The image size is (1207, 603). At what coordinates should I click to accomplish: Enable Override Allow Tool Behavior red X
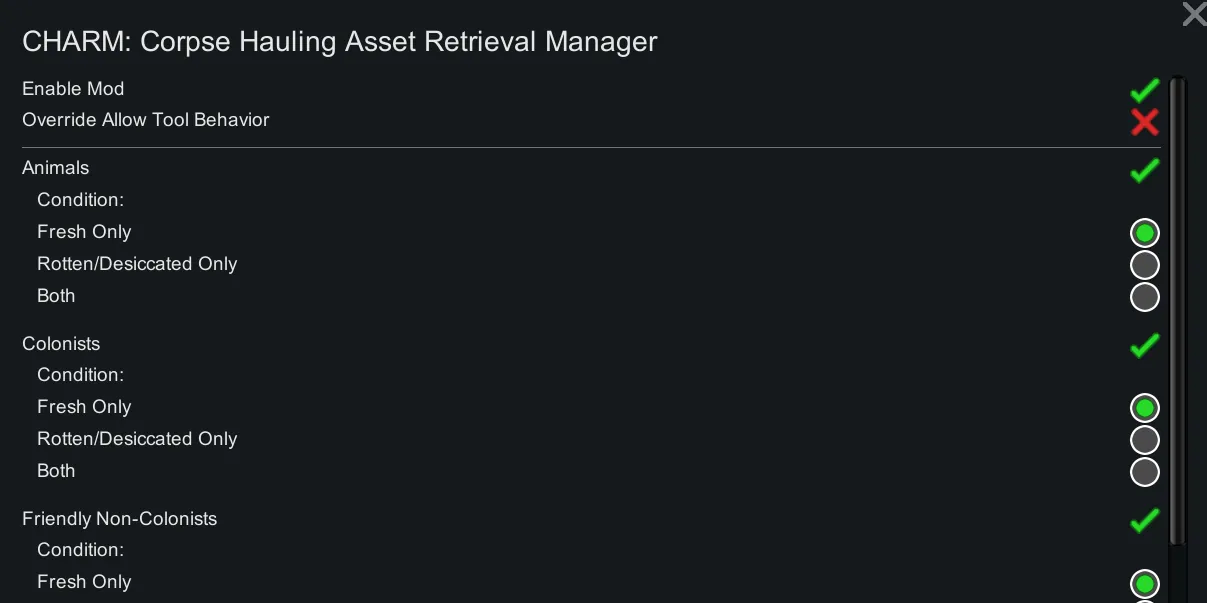pyautogui.click(x=1144, y=122)
